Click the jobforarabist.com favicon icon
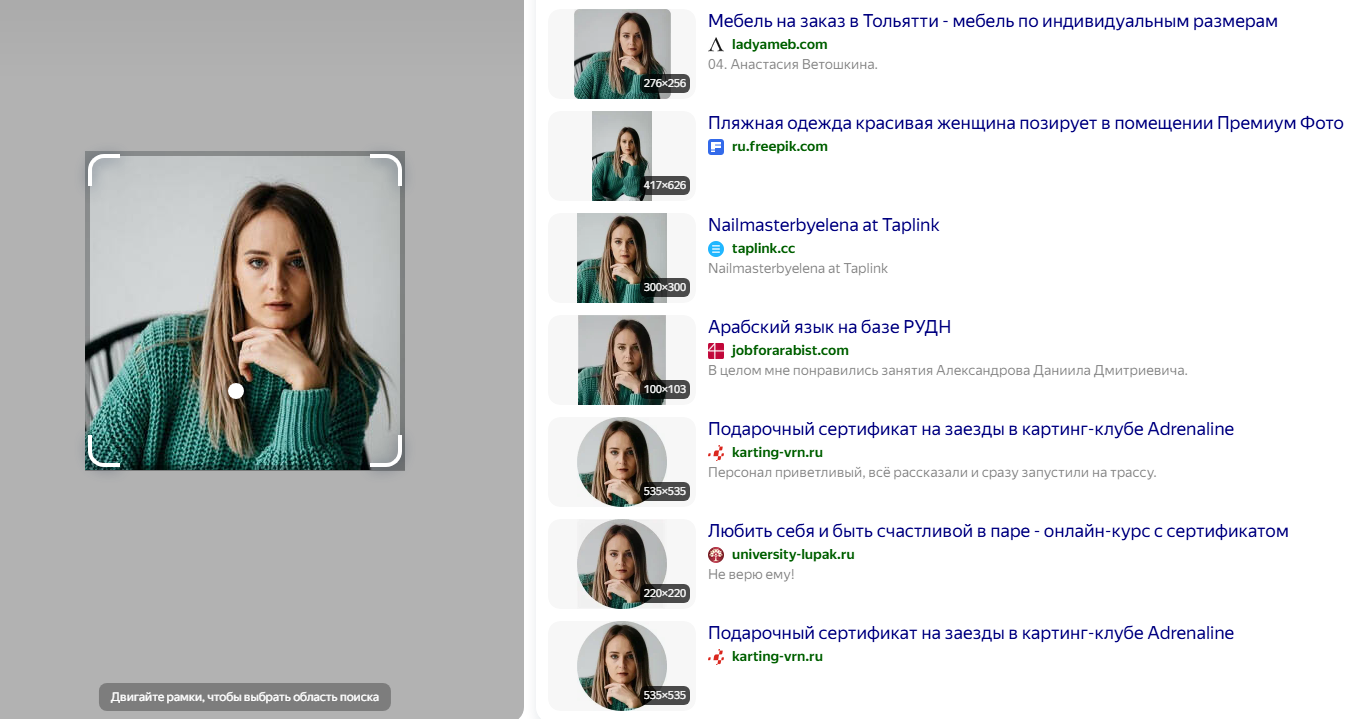This screenshot has width=1355, height=719. 716,351
